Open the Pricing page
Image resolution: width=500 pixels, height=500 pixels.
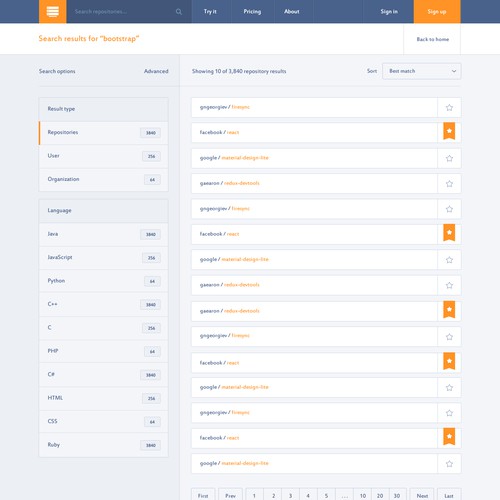[x=252, y=12]
